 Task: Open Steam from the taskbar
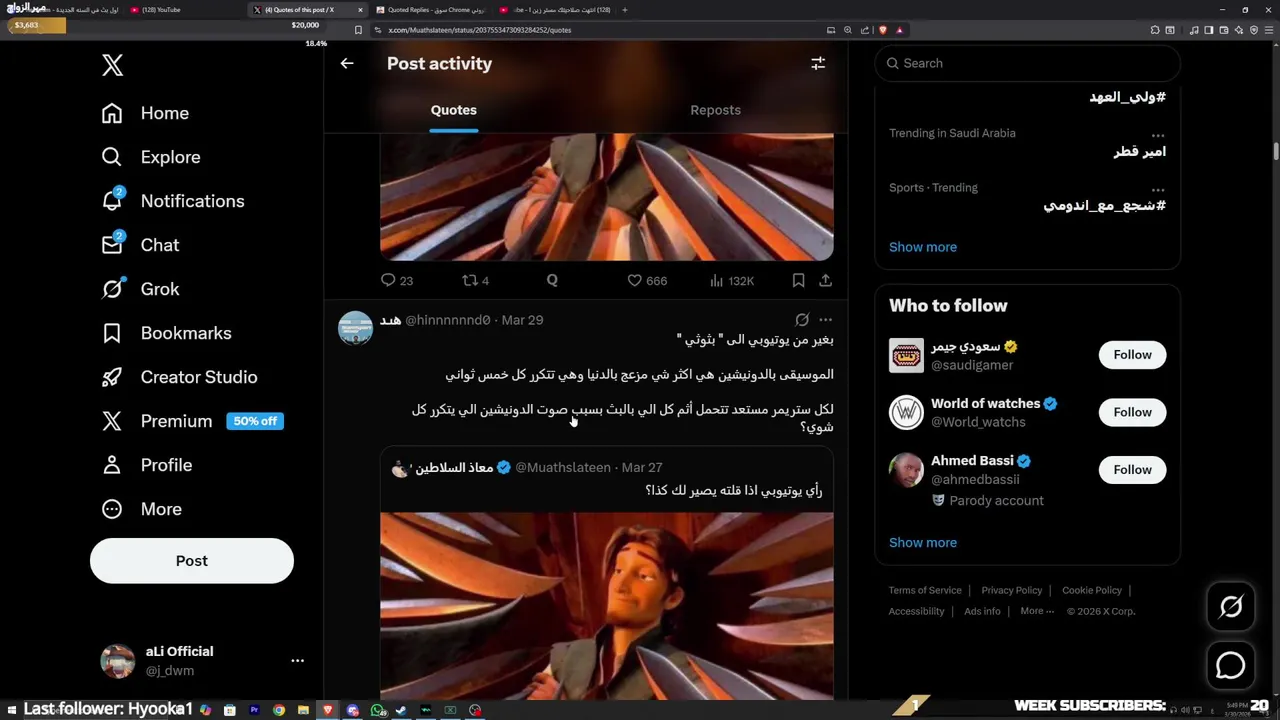point(401,710)
